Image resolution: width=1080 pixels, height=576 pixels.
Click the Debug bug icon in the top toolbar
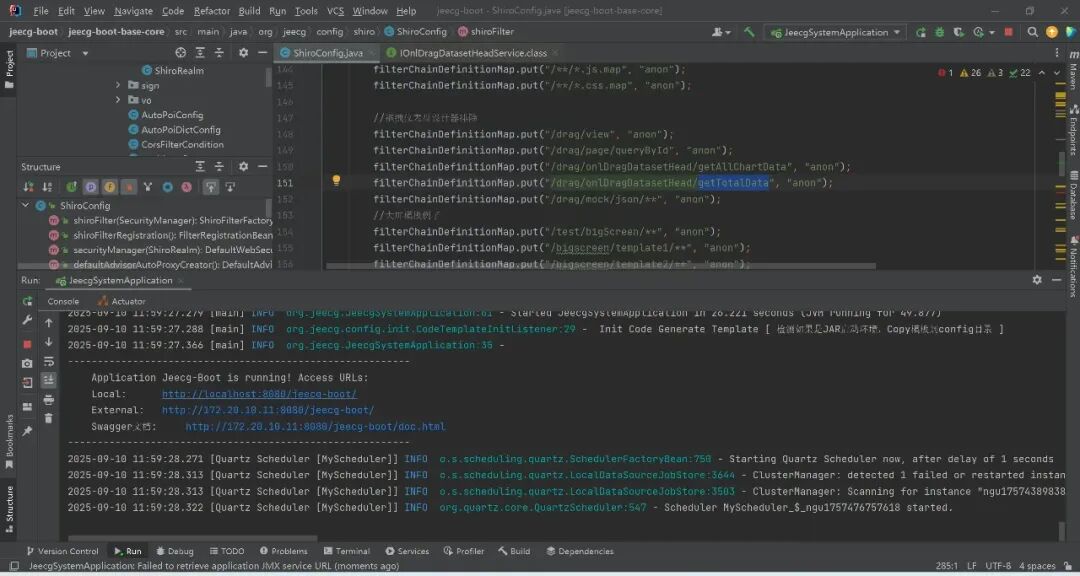pyautogui.click(x=939, y=32)
